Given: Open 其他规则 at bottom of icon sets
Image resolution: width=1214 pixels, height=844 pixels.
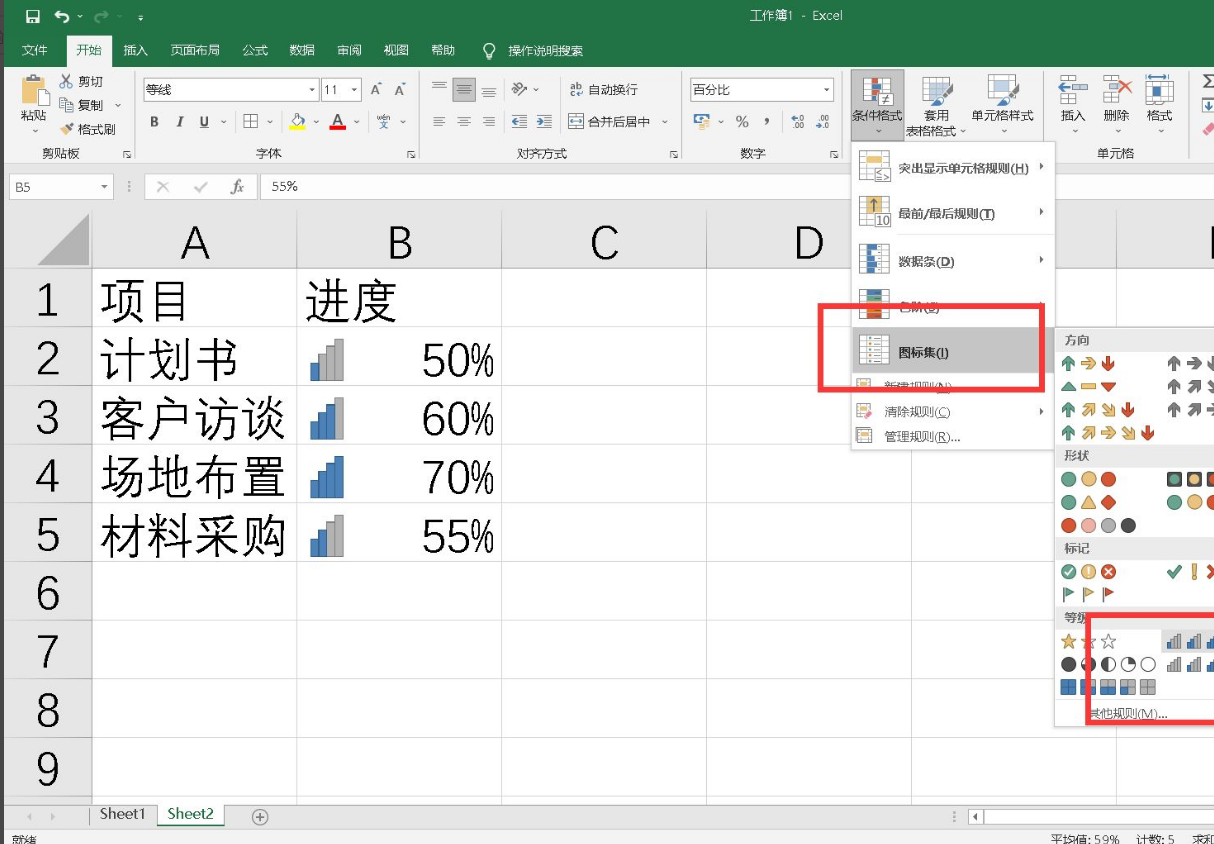Looking at the screenshot, I should pyautogui.click(x=1127, y=714).
